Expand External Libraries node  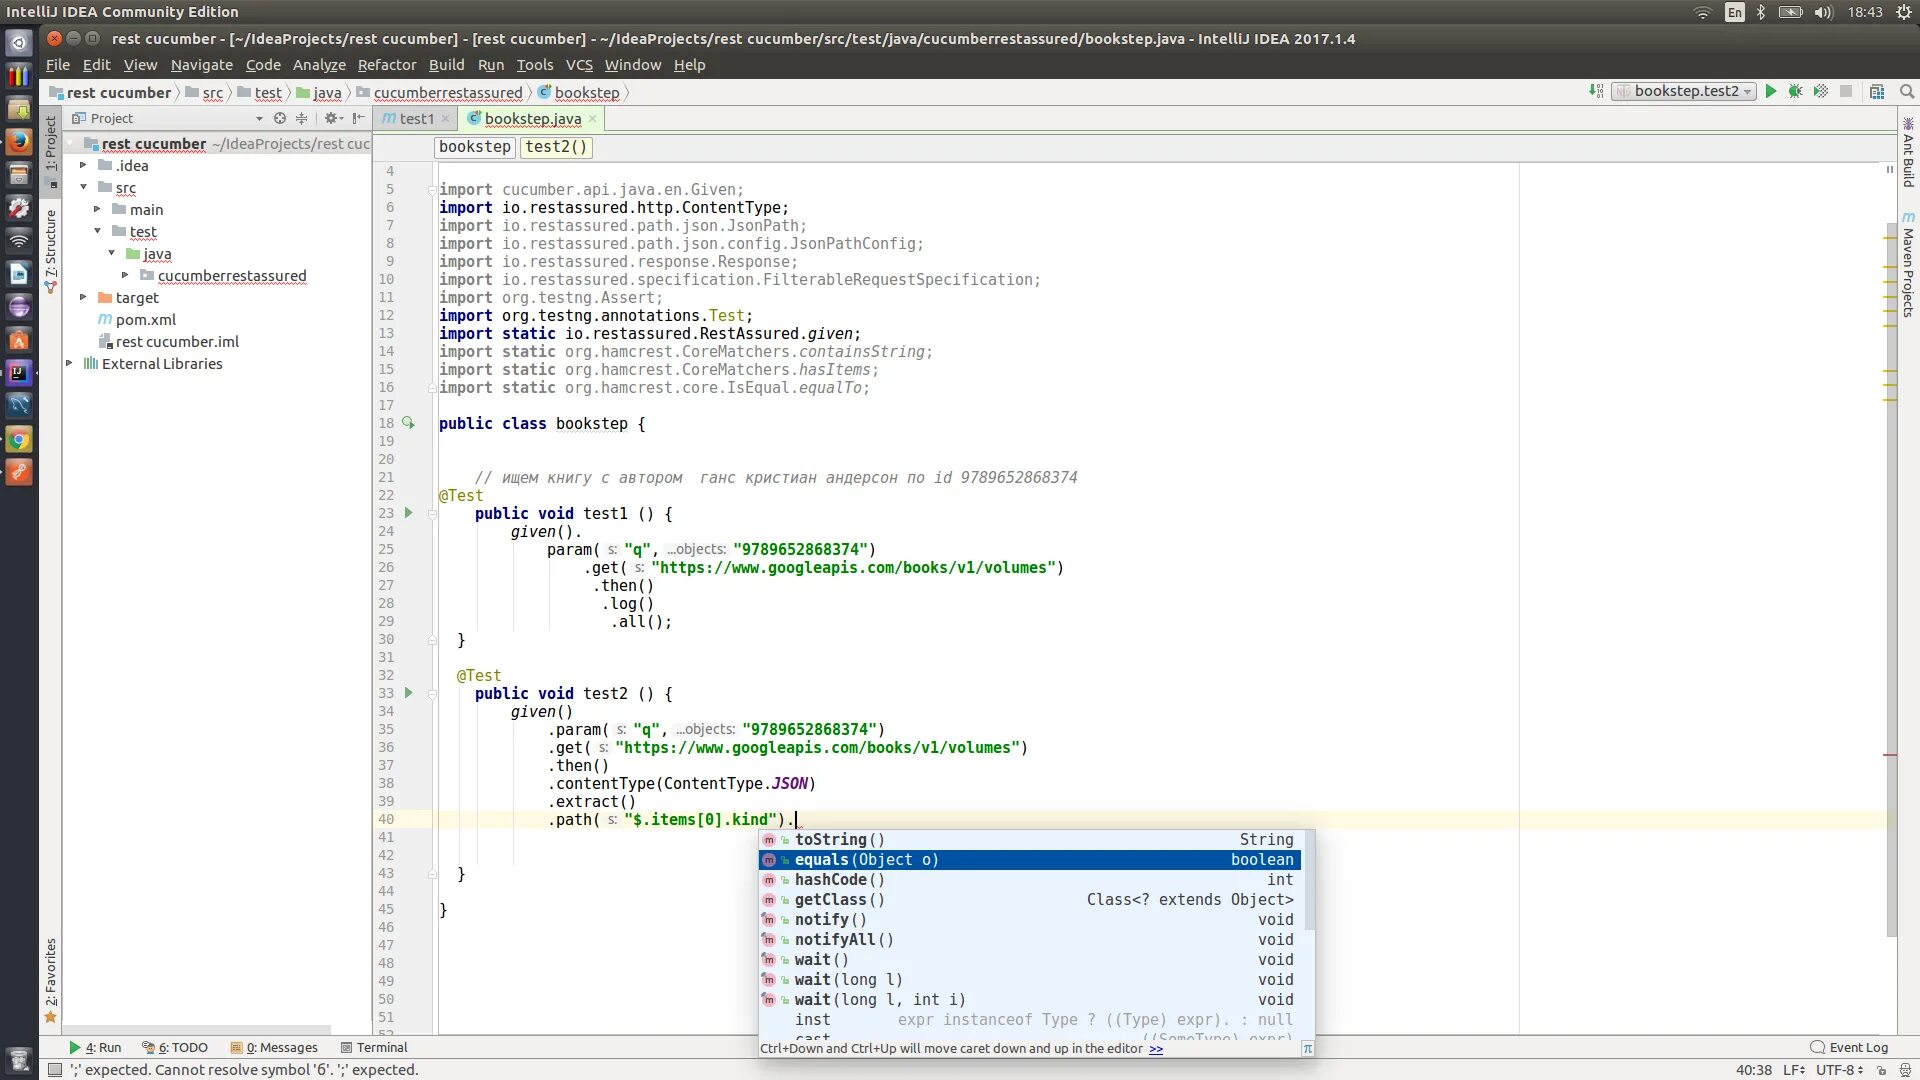[x=69, y=364]
